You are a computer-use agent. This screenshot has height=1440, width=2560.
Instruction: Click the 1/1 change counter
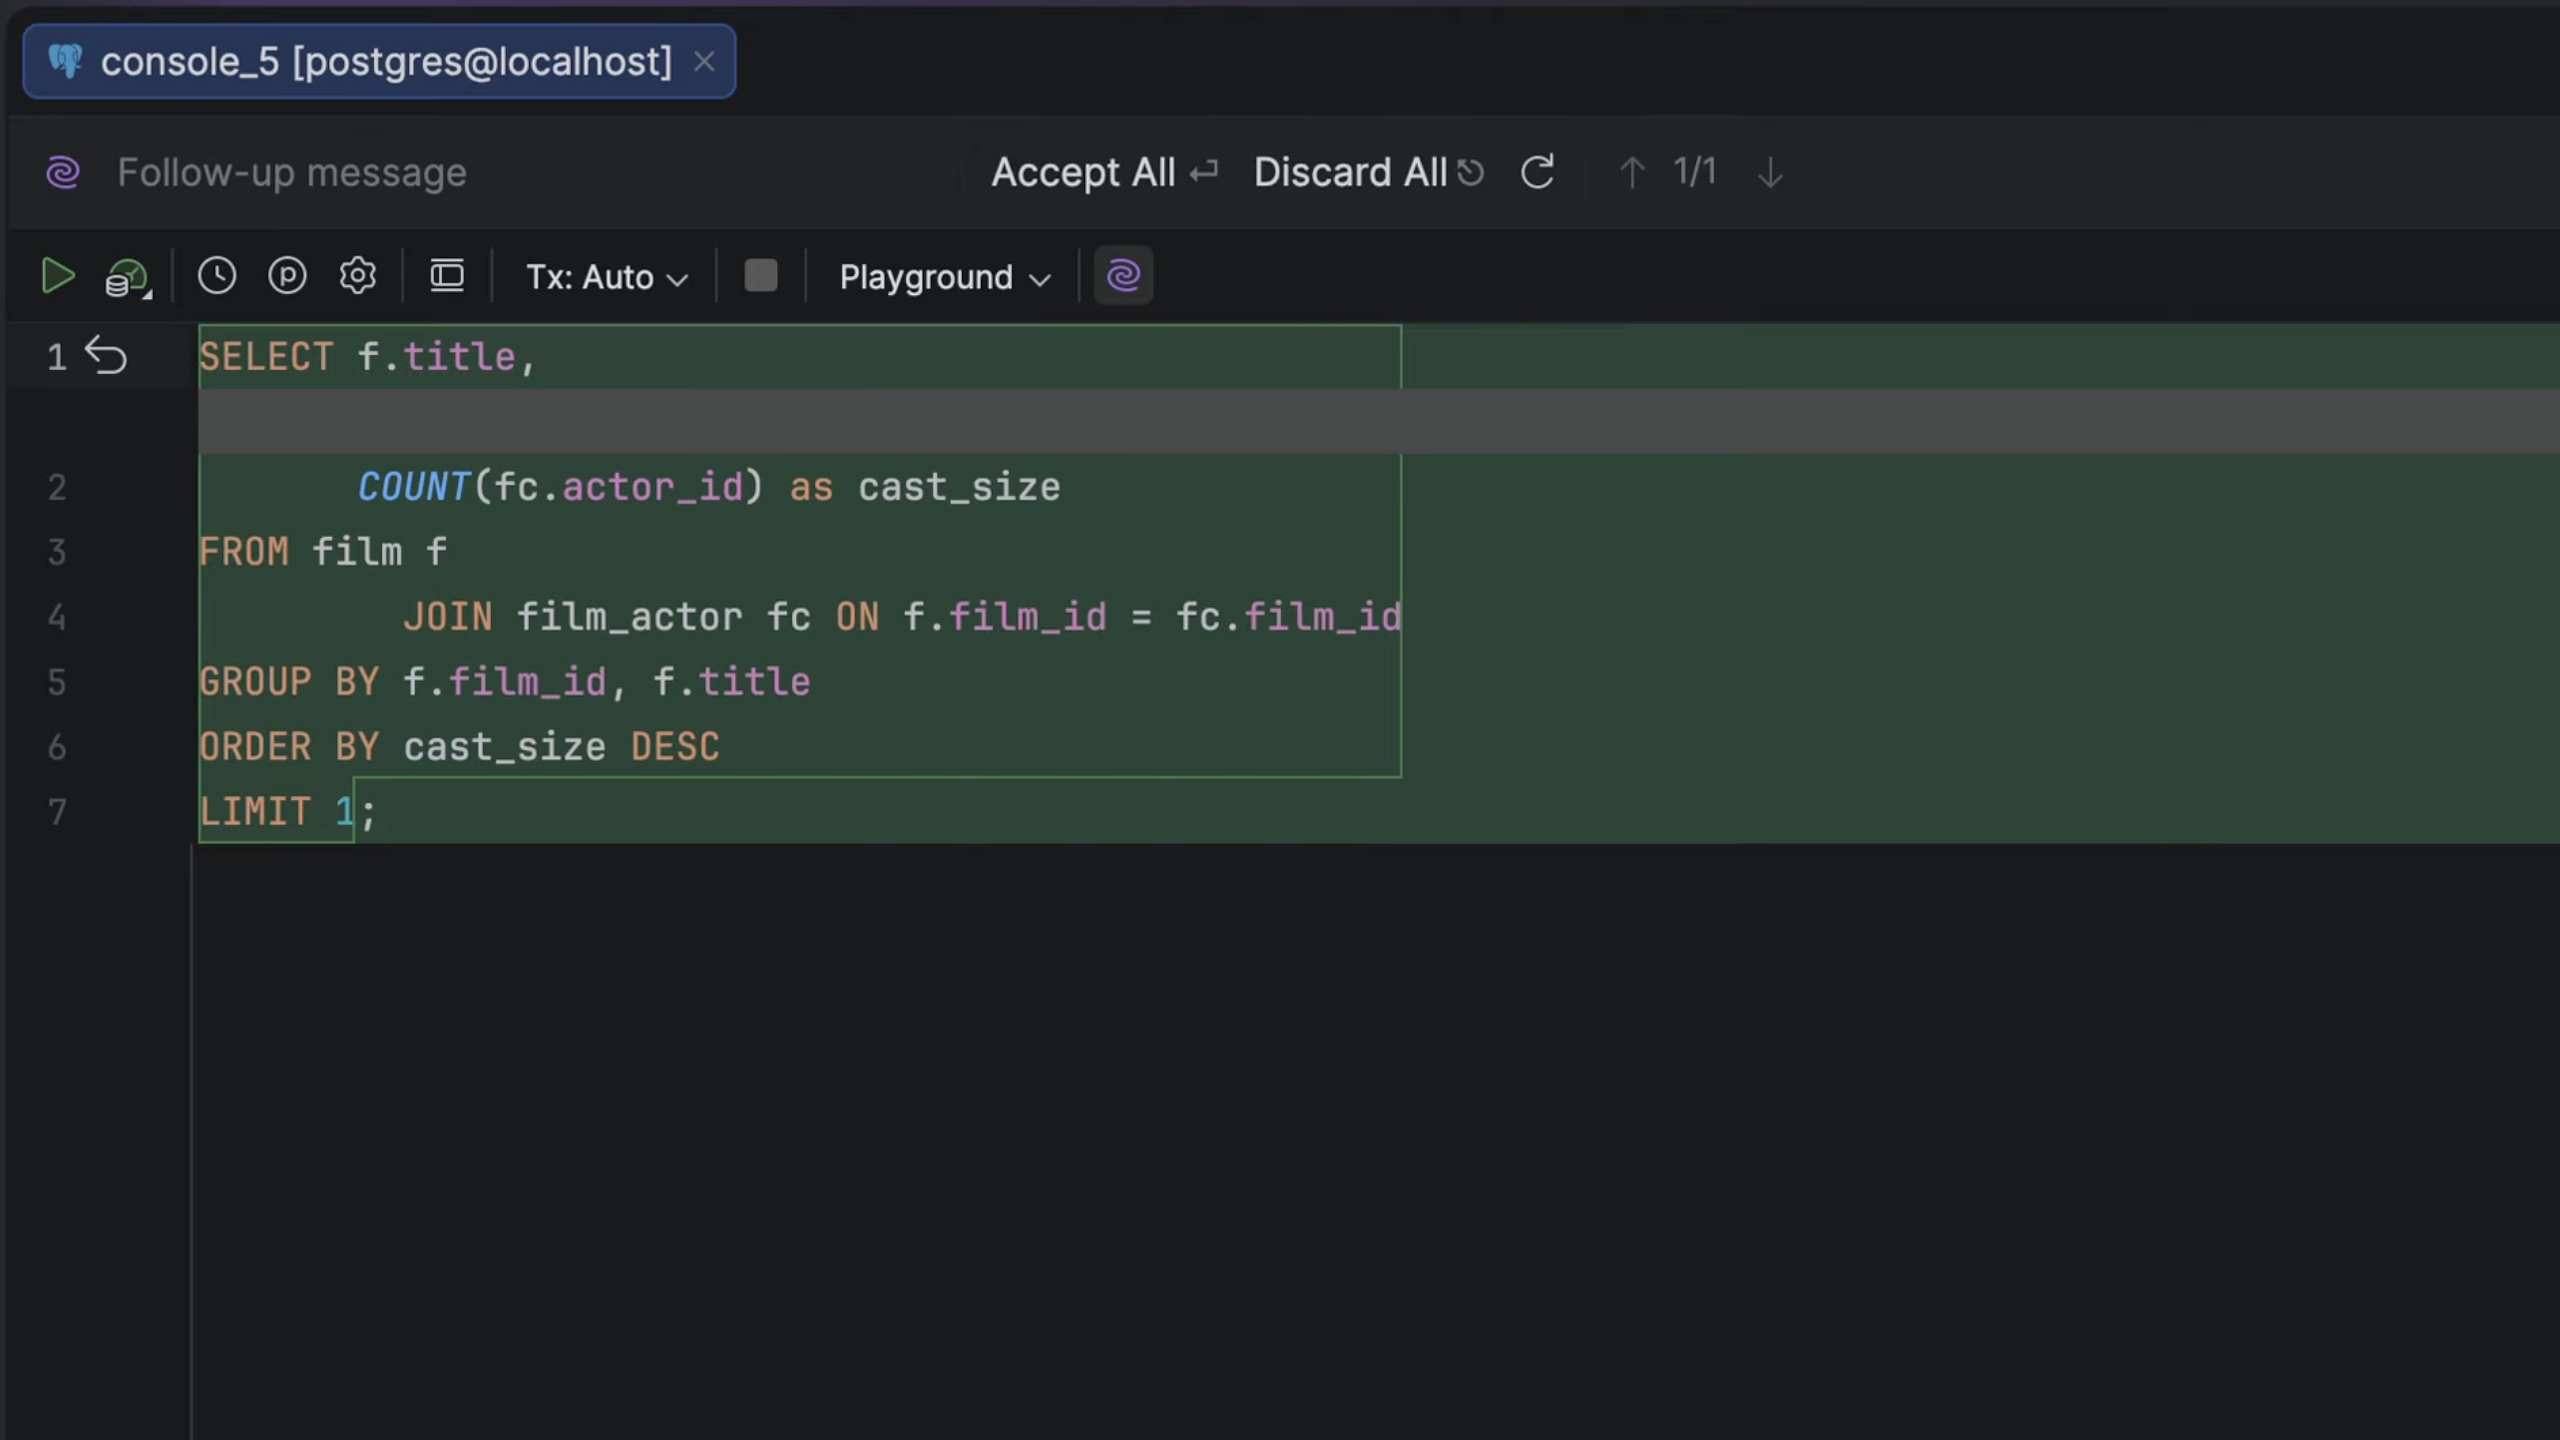coord(1695,172)
